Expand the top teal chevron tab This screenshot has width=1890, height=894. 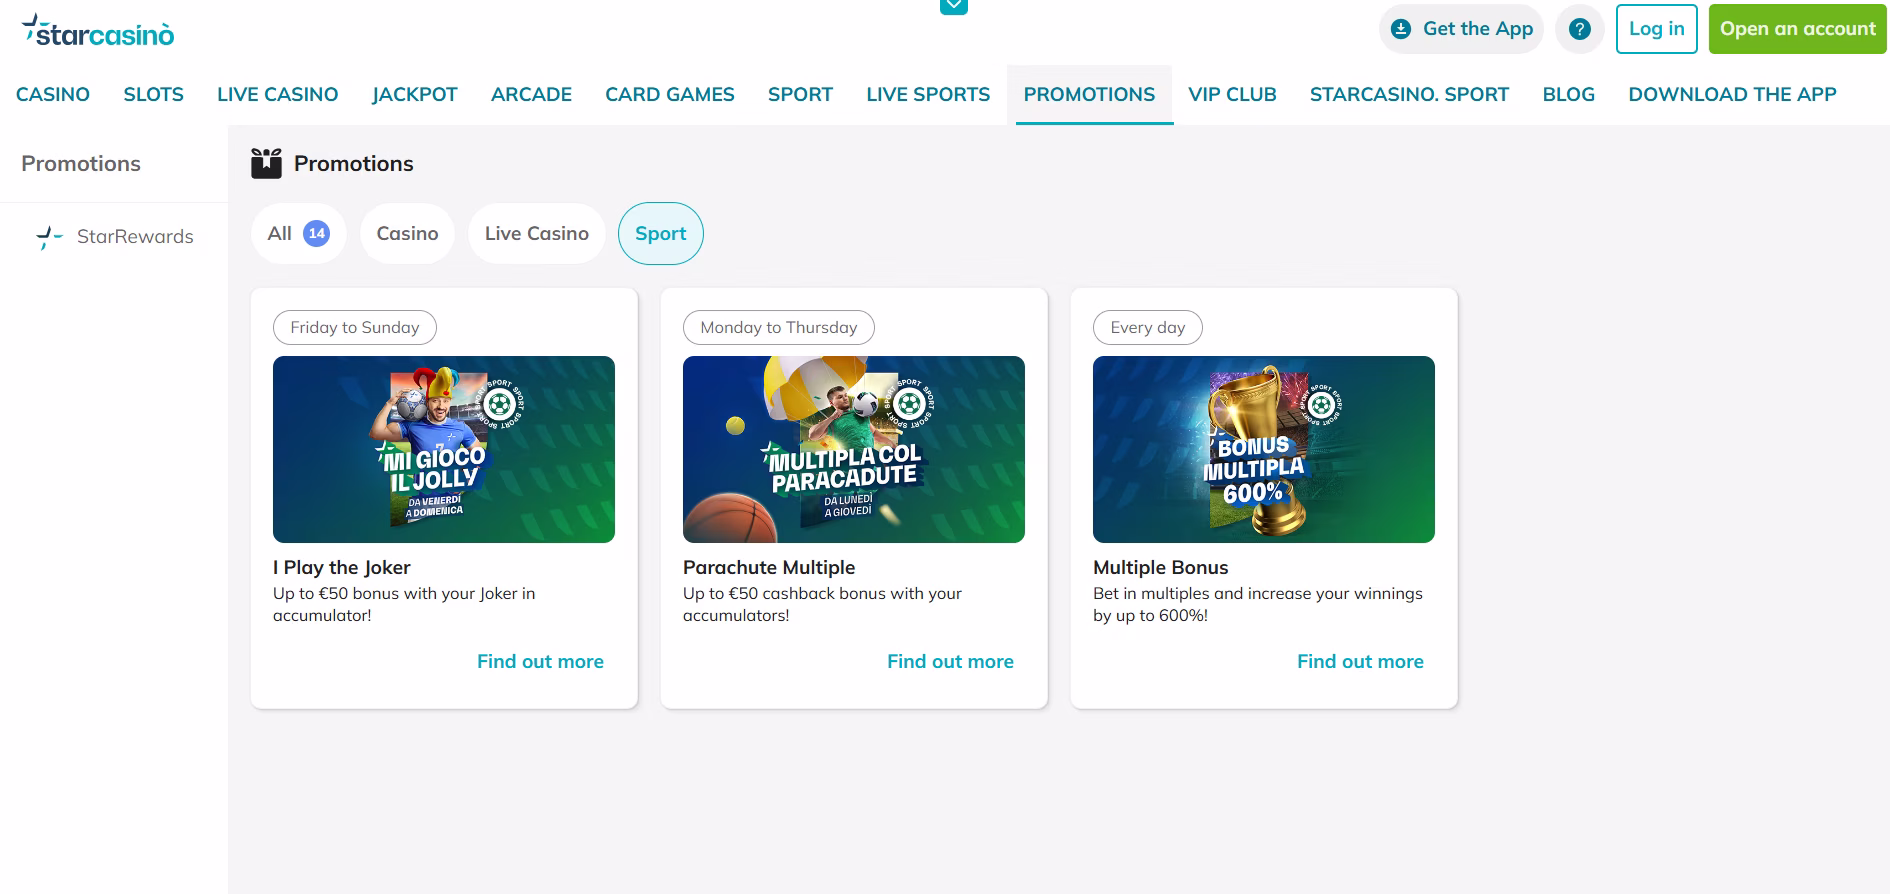[954, 7]
